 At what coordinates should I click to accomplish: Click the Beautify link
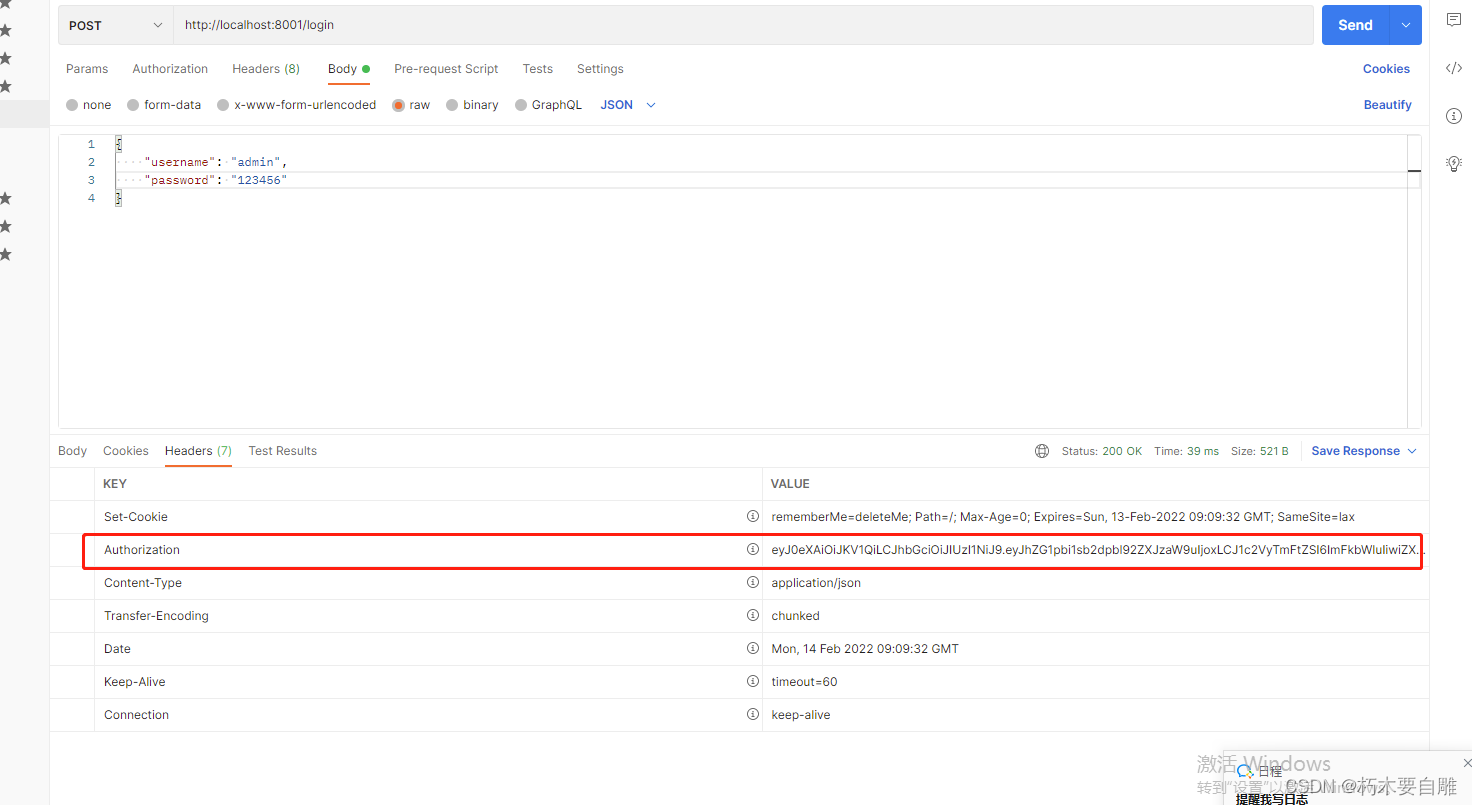click(x=1387, y=105)
